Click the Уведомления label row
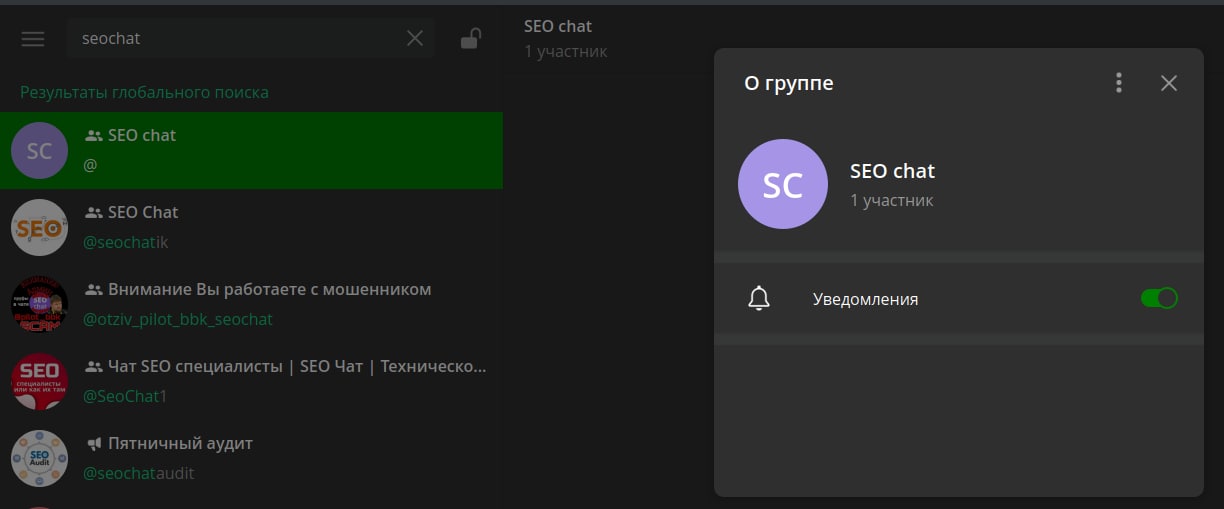The height and width of the screenshot is (509, 1224). [x=865, y=299]
